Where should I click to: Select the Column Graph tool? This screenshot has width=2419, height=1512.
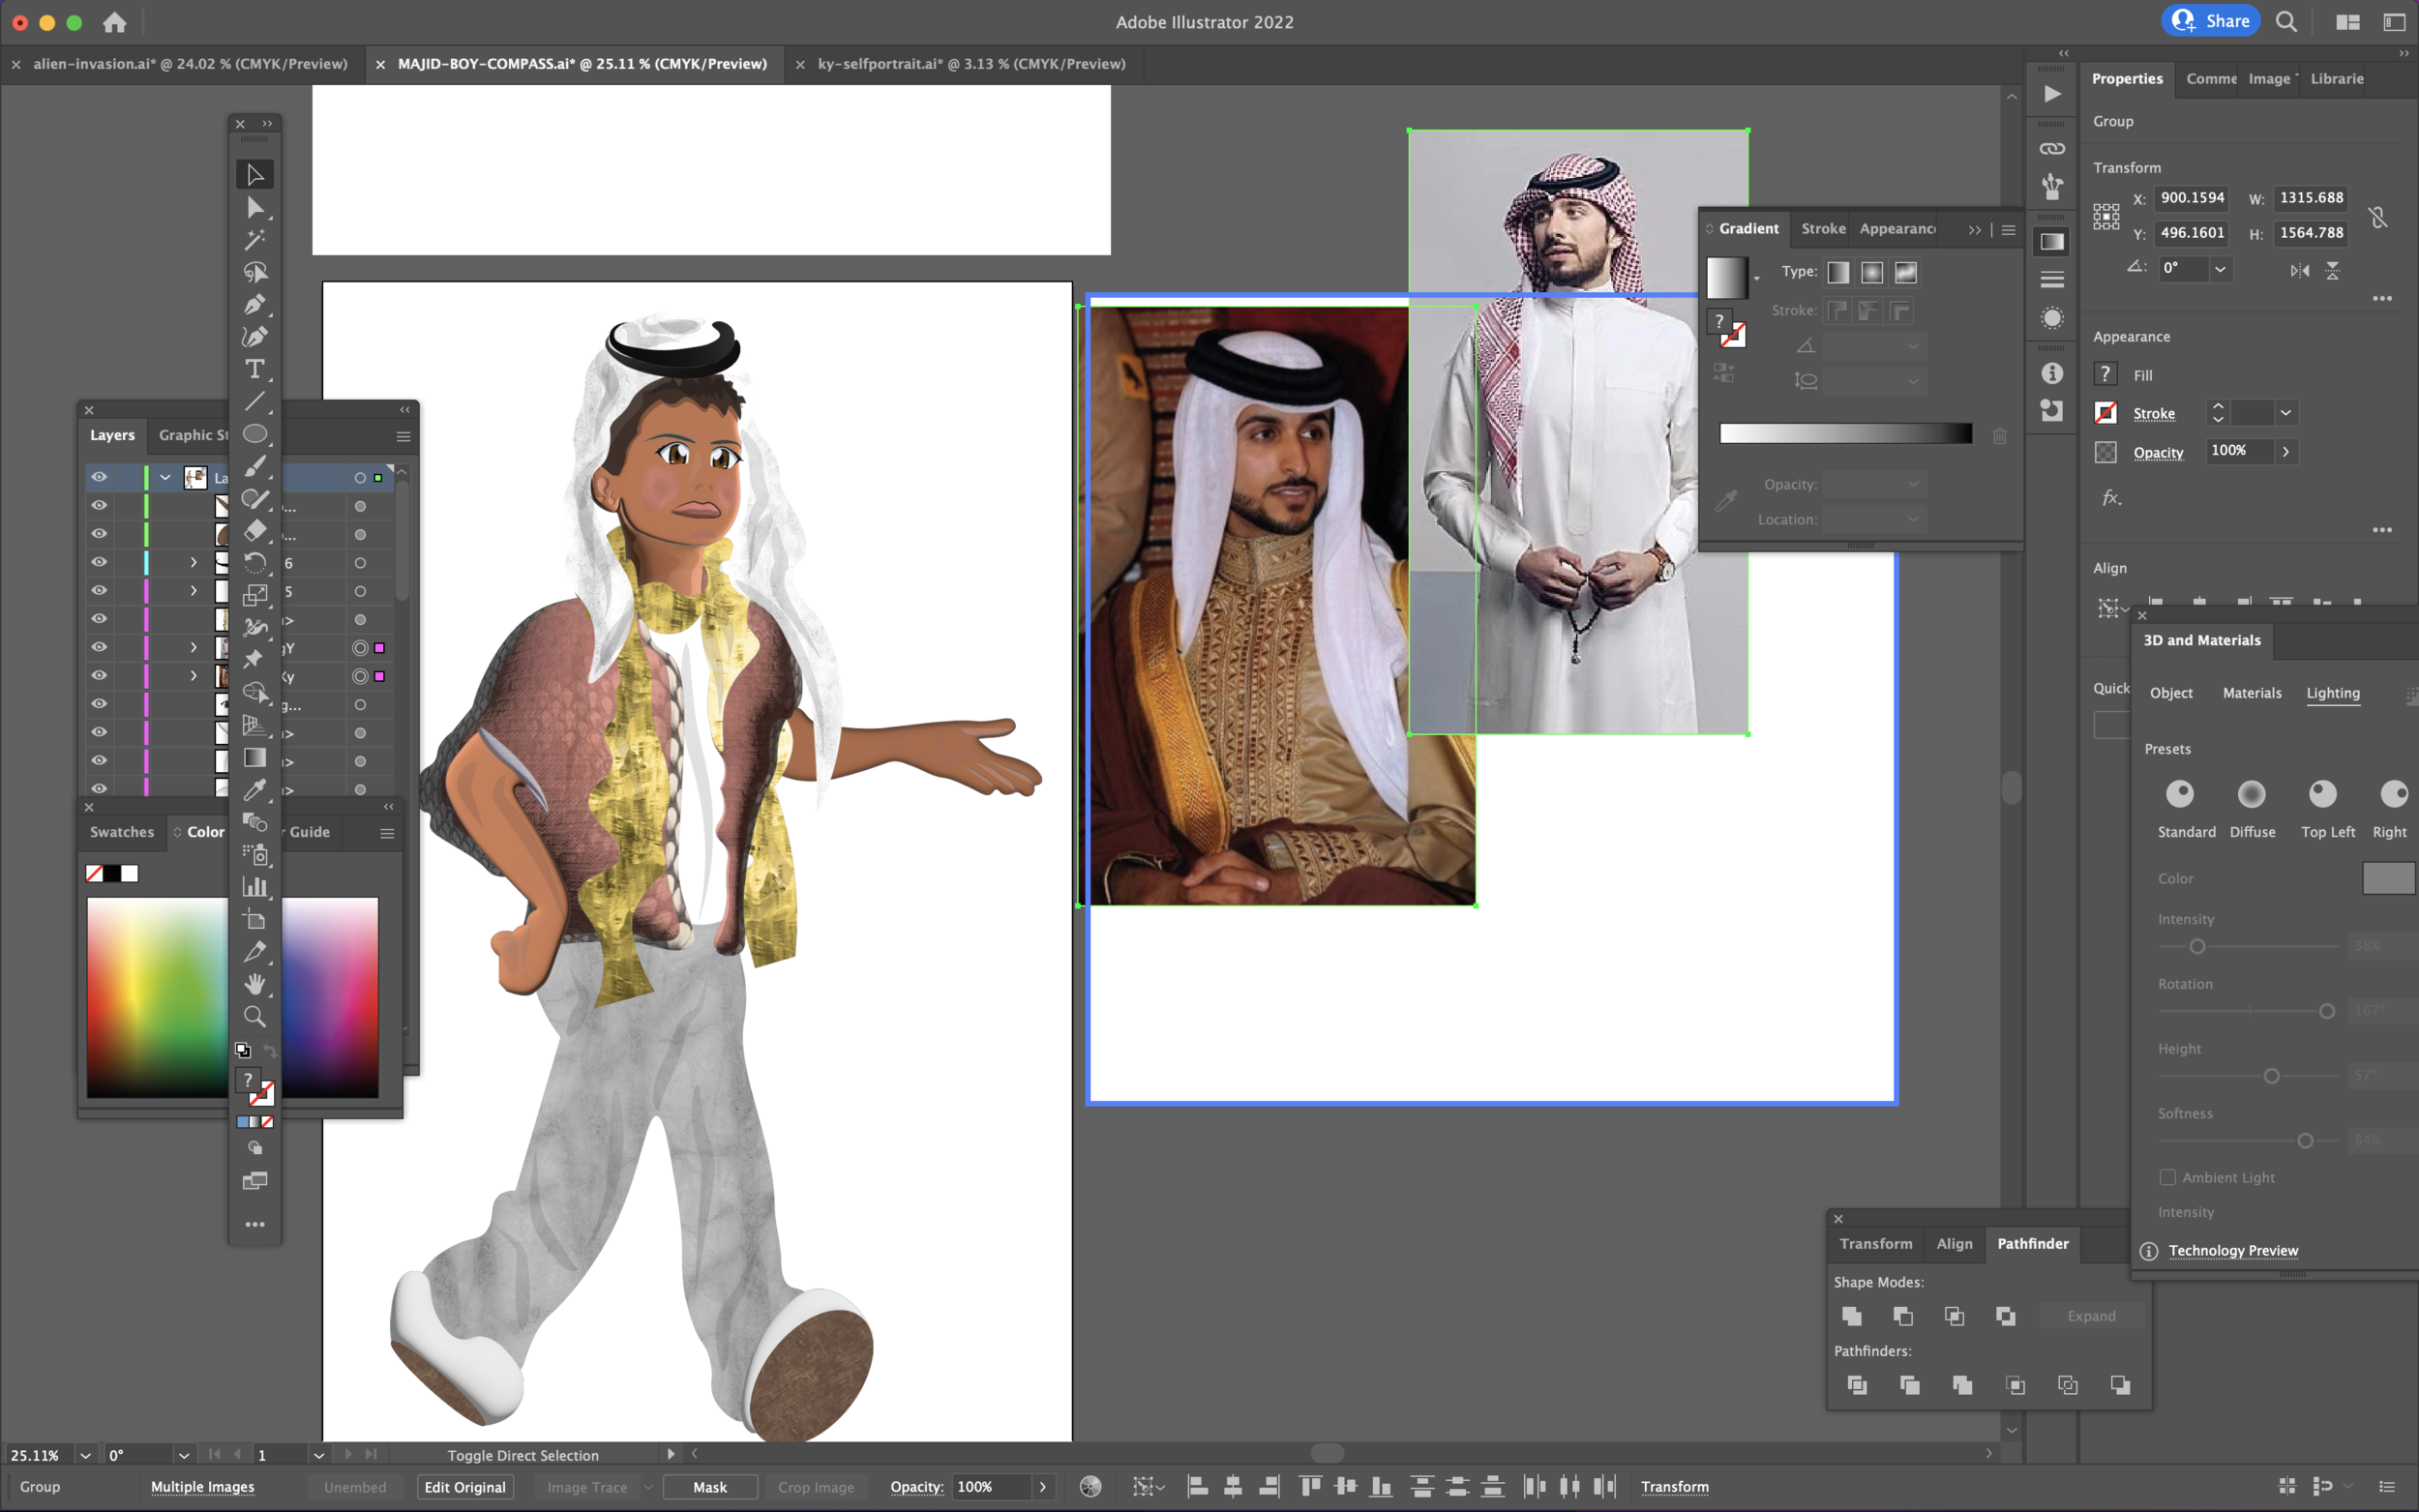(255, 887)
